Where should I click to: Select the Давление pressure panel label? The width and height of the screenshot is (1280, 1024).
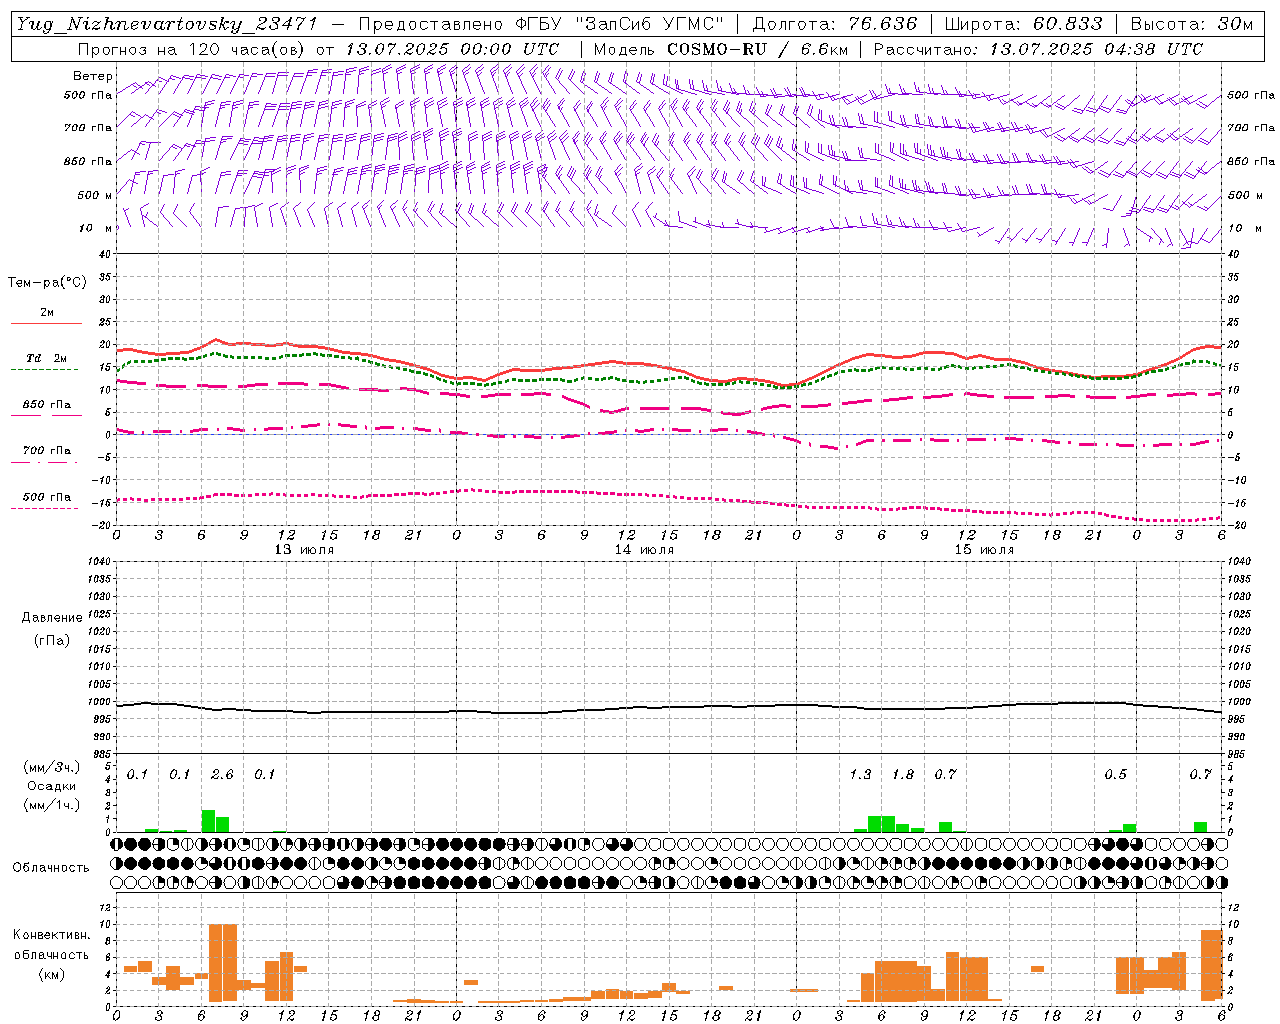[52, 618]
